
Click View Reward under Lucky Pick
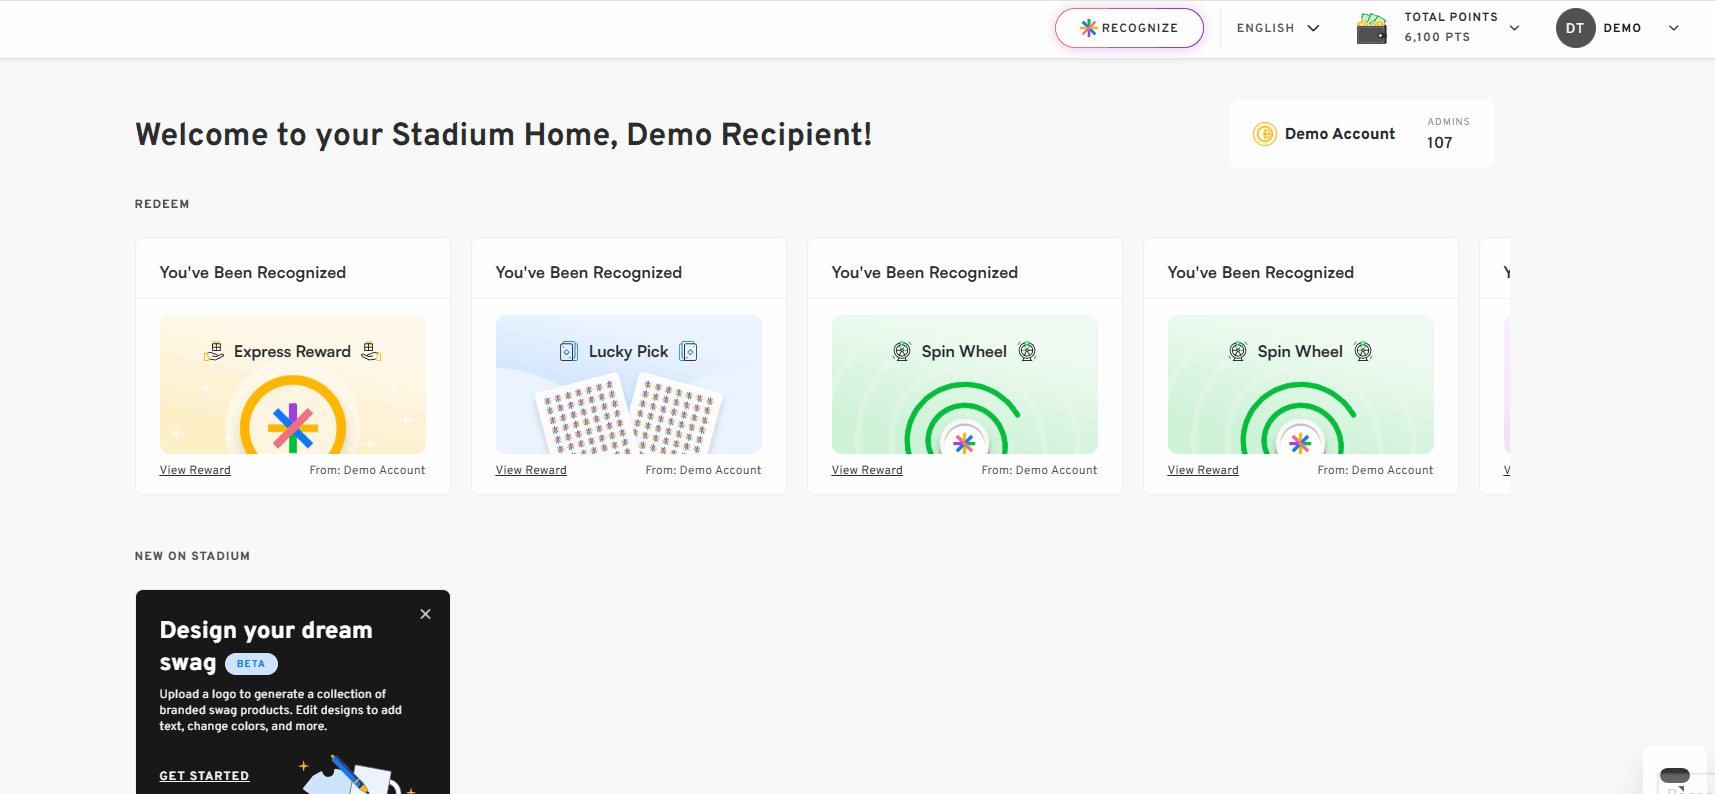(x=531, y=470)
